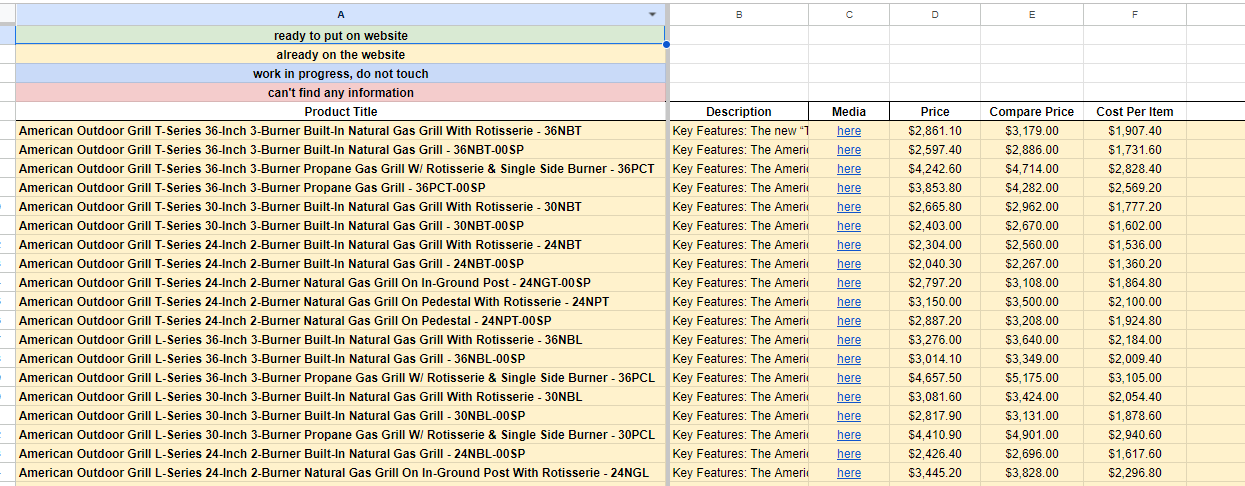Select cost per item cell $3,105.00
This screenshot has width=1245, height=486.
click(x=1135, y=378)
